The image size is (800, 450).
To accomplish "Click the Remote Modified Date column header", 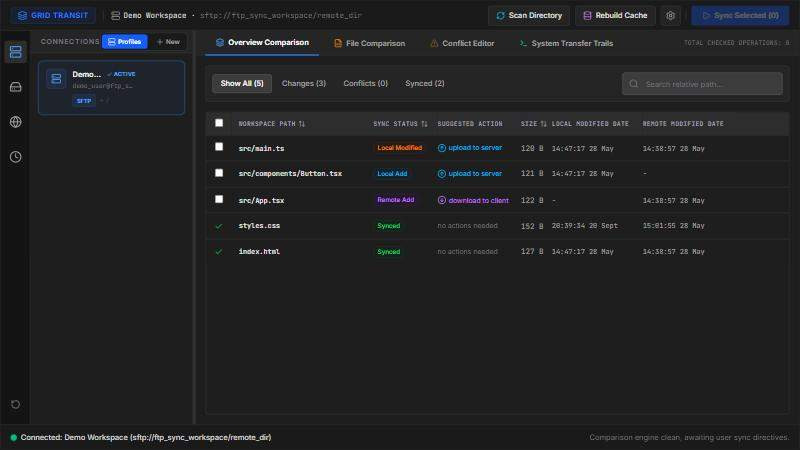I will pyautogui.click(x=683, y=124).
